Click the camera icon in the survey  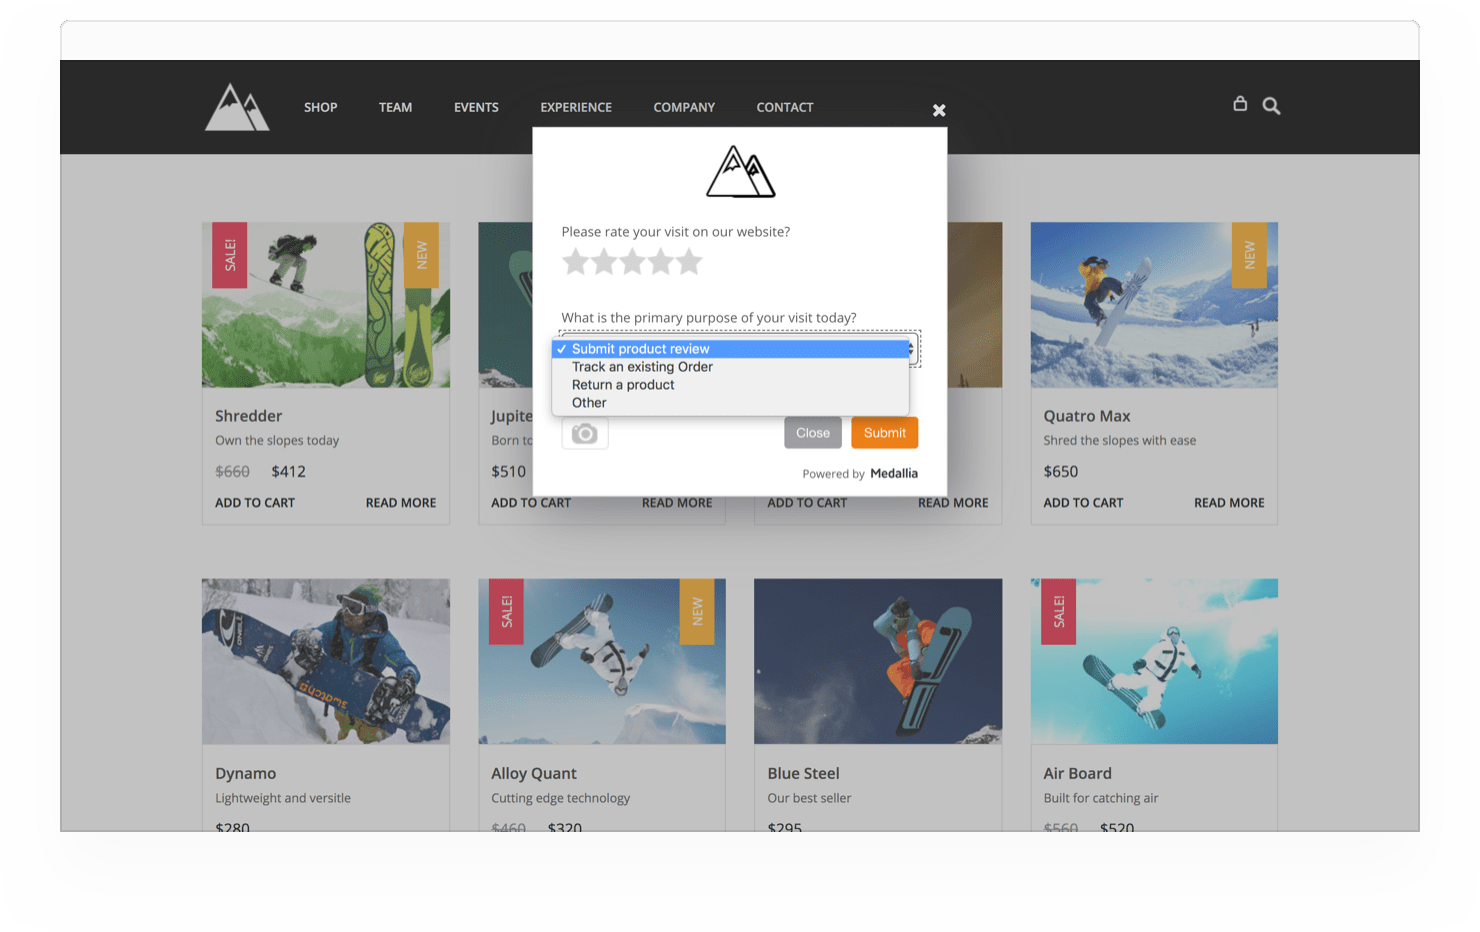point(584,432)
